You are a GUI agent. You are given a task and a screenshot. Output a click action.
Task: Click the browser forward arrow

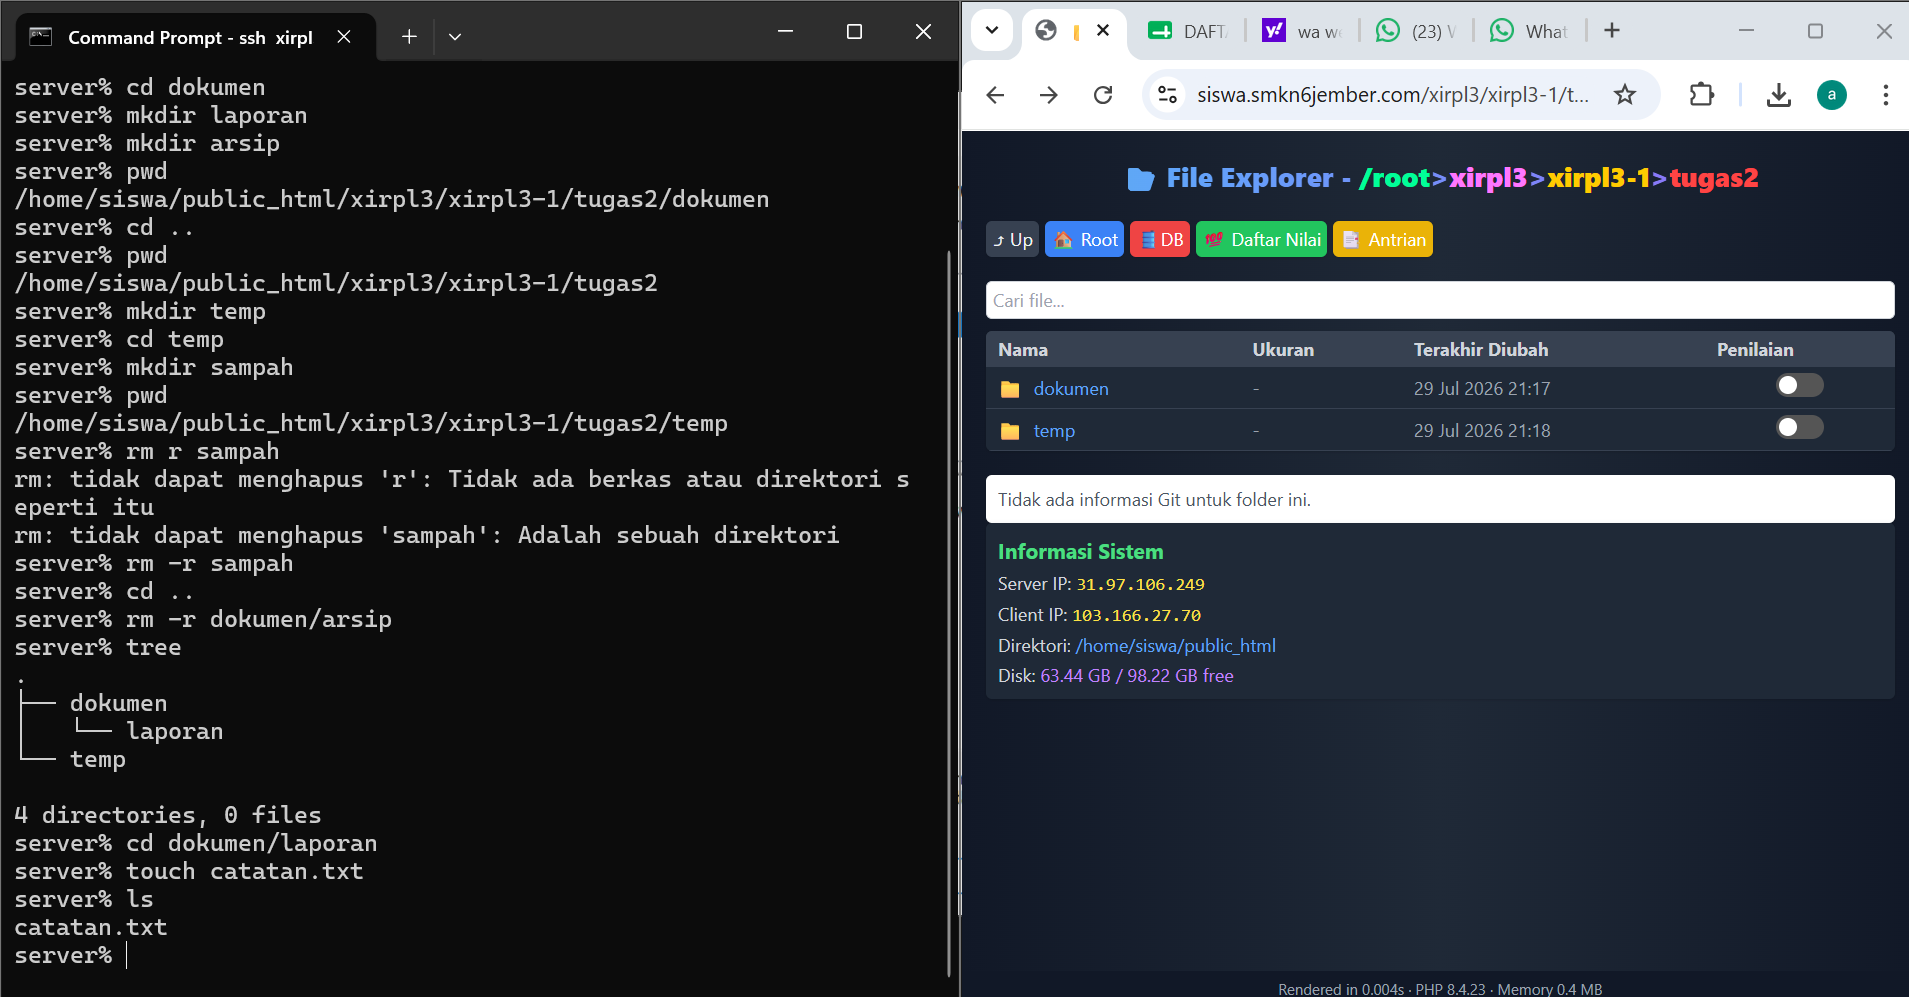pos(1048,95)
